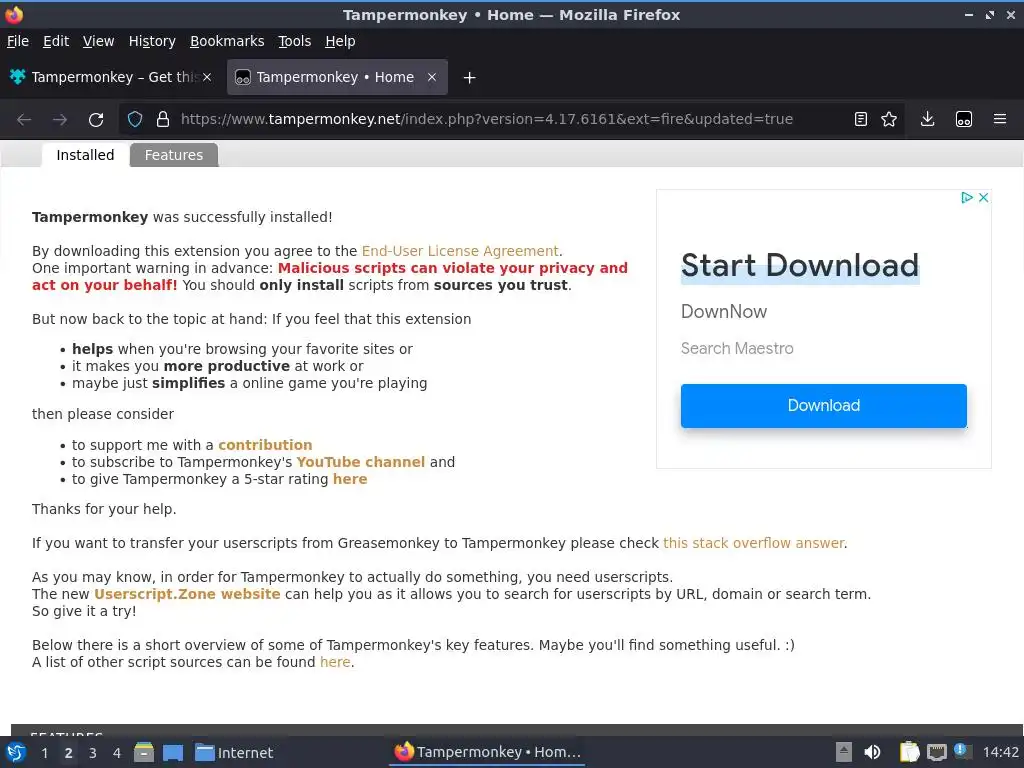
Task: Reload the current Tampermonkey page
Action: tap(96, 120)
